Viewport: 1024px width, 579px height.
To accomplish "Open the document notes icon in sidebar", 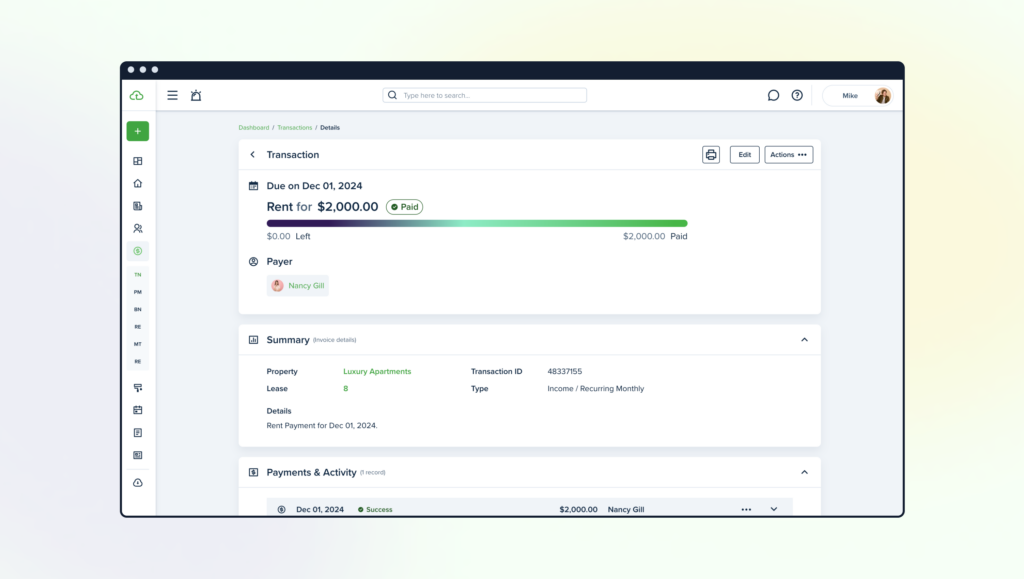I will (138, 433).
